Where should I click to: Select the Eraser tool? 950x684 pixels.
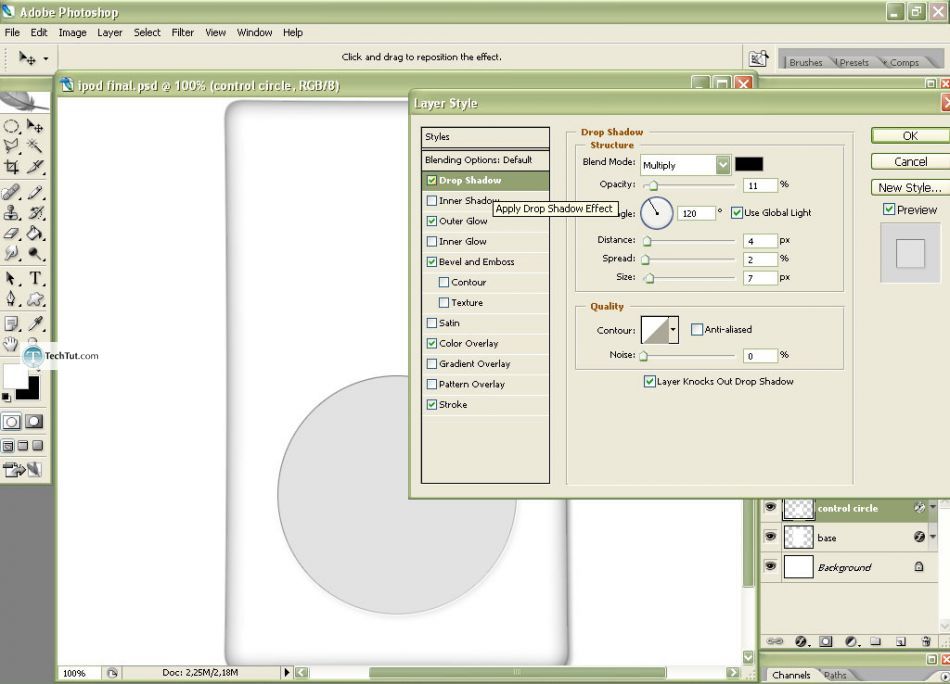(11, 233)
